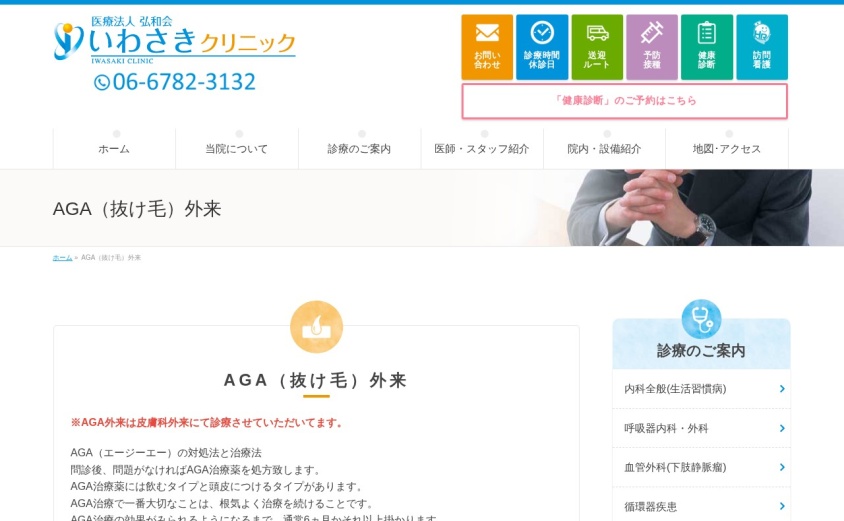
Task: Click the orange hair follicle icon
Action: pos(316,327)
